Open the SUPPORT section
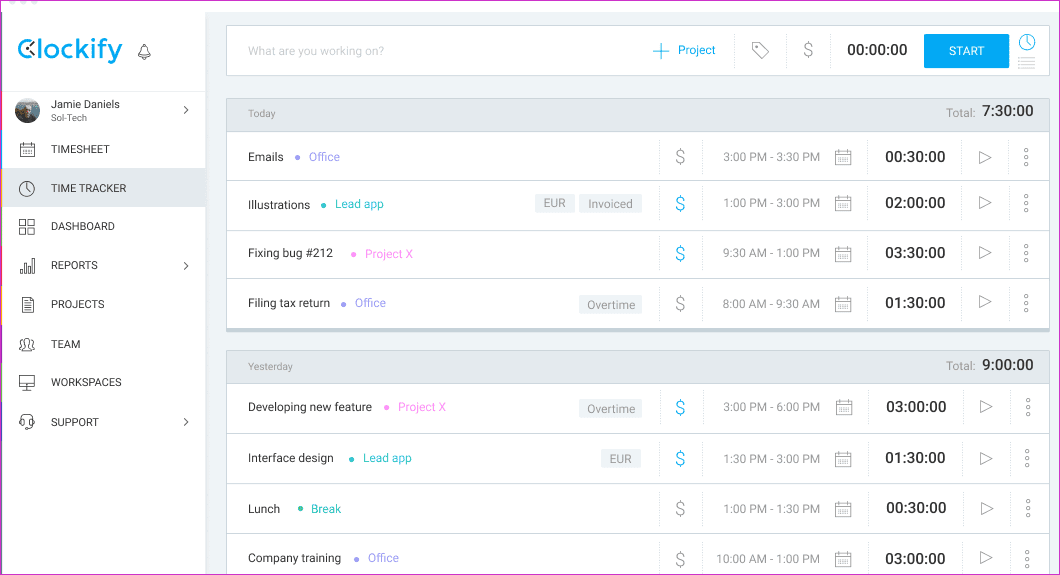 tap(74, 422)
